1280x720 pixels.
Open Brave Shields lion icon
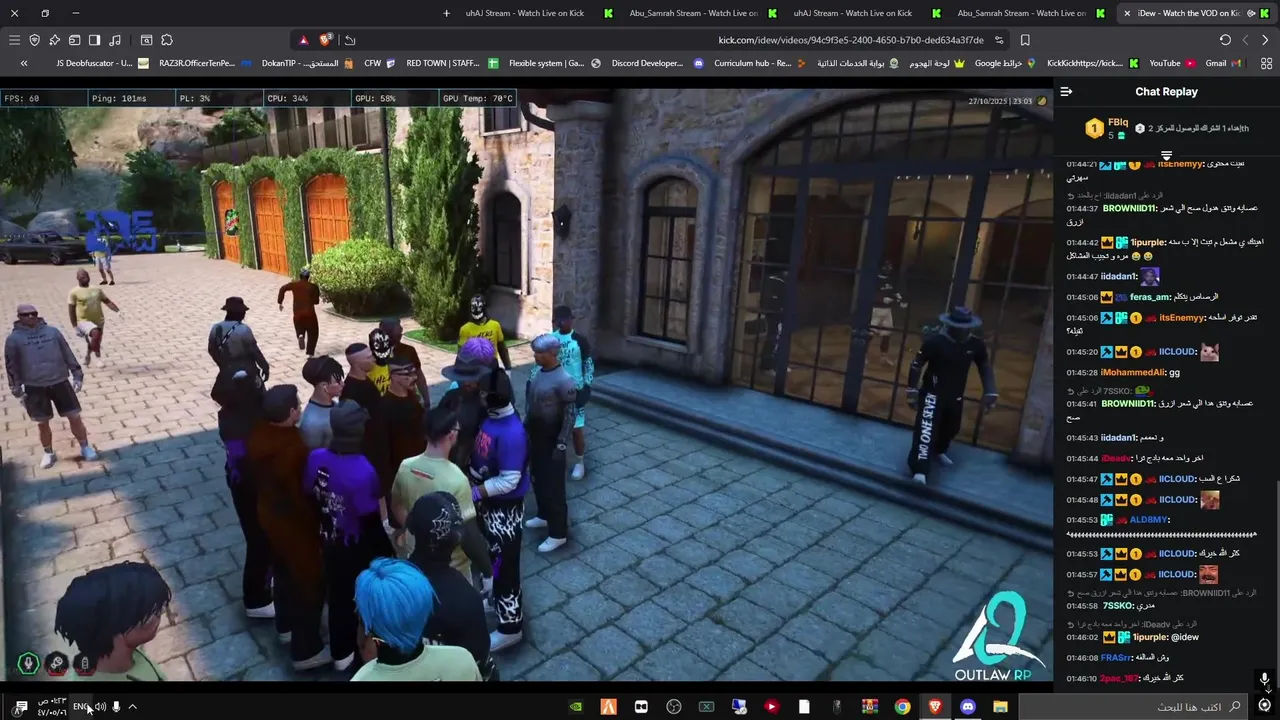click(x=325, y=40)
